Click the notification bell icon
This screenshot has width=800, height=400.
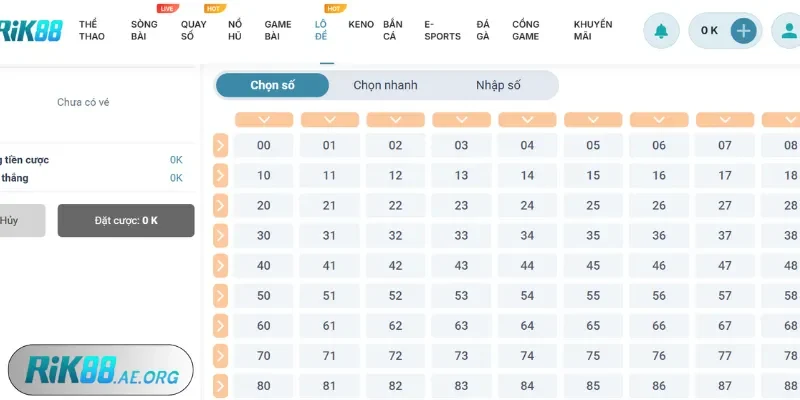tap(660, 31)
